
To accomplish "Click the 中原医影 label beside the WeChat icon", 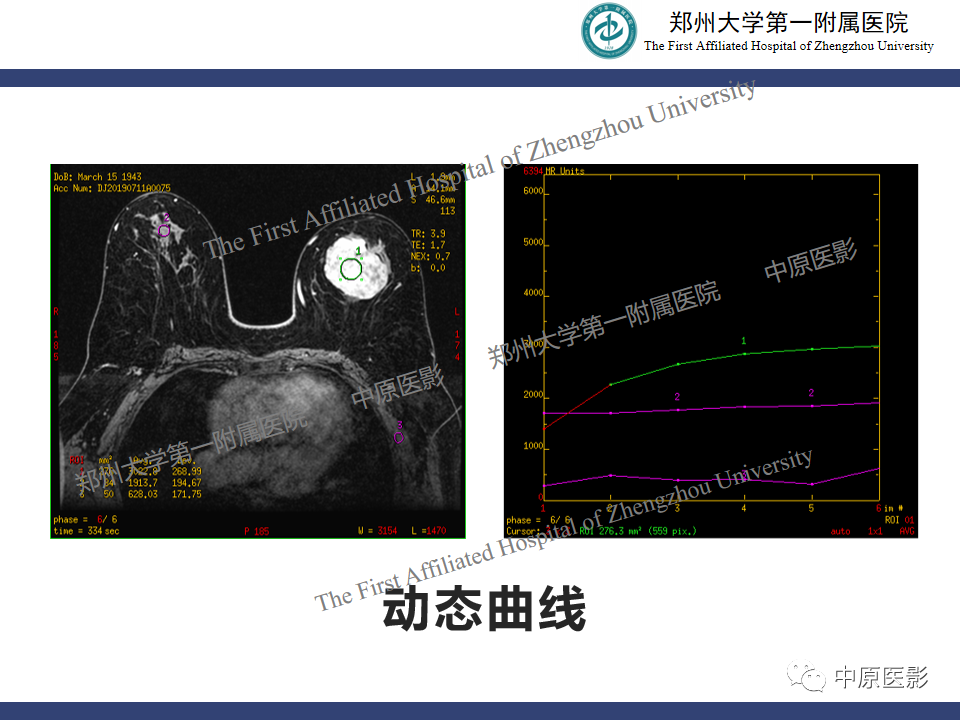I will (x=882, y=677).
